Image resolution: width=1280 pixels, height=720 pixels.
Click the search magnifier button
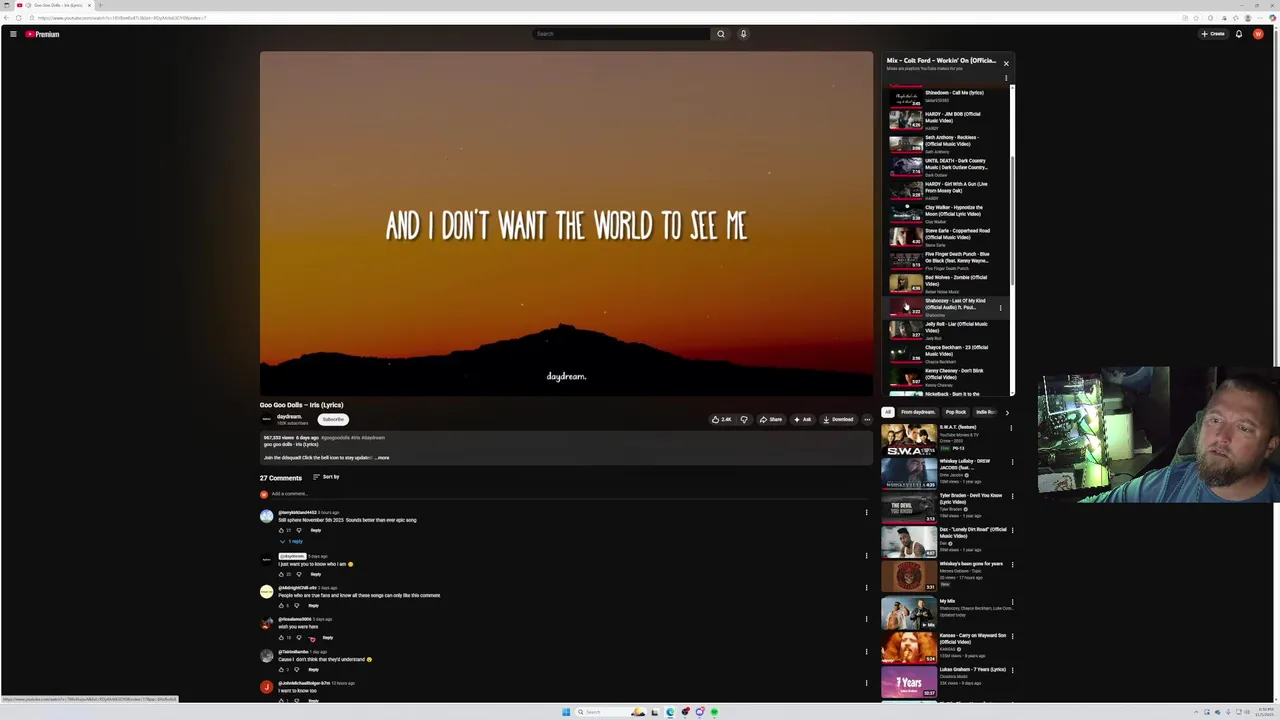720,34
